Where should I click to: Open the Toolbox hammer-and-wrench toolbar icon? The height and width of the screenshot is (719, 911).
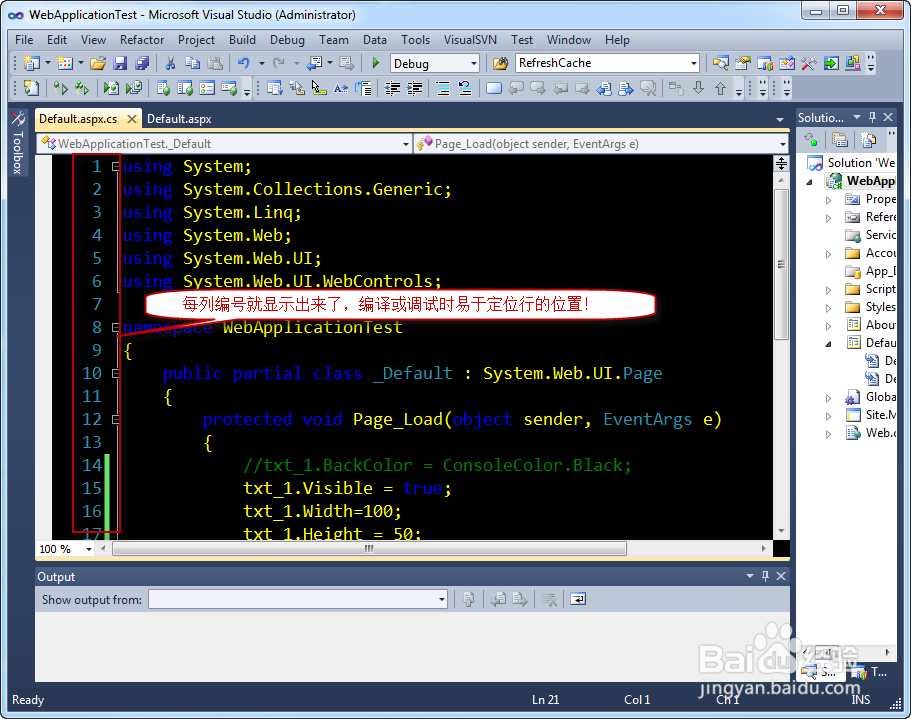[x=808, y=63]
